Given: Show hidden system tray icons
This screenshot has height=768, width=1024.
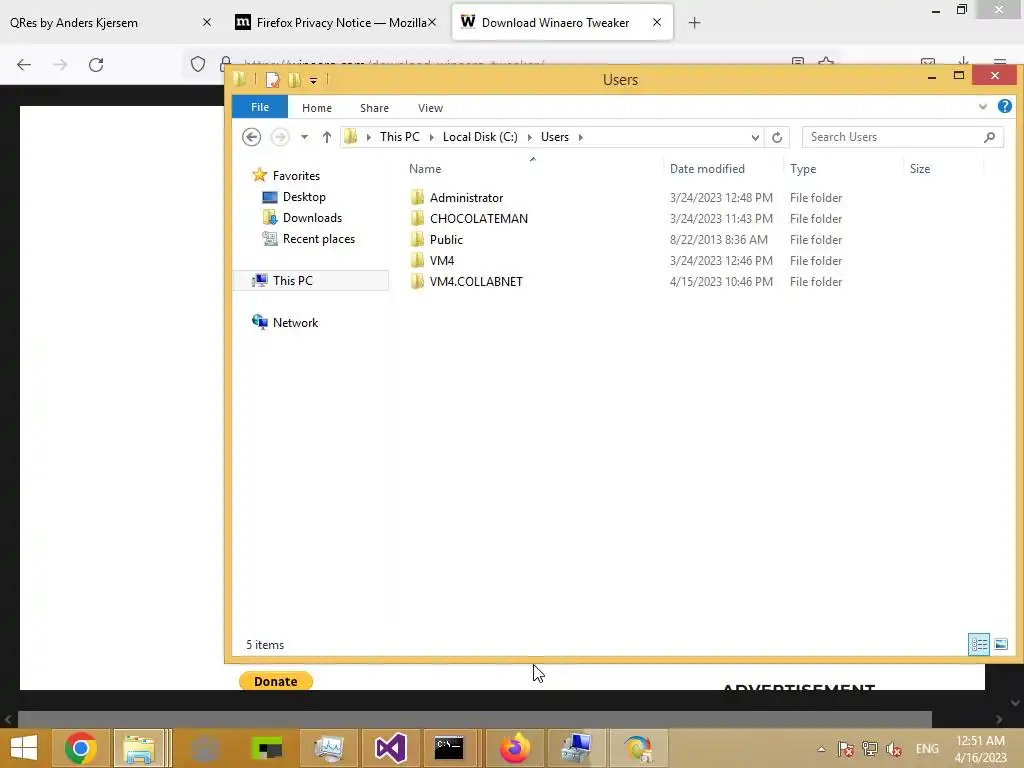Looking at the screenshot, I should click(x=821, y=749).
